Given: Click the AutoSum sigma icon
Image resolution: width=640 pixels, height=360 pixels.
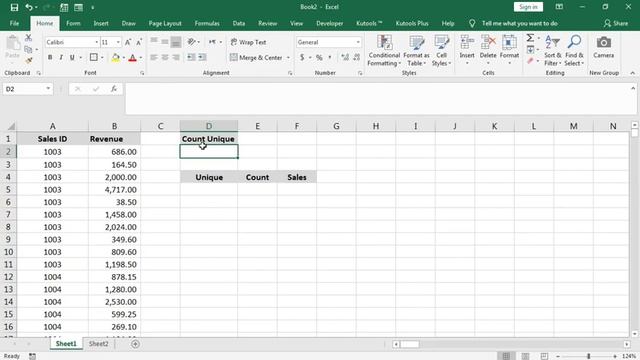Looking at the screenshot, I should click(x=530, y=38).
